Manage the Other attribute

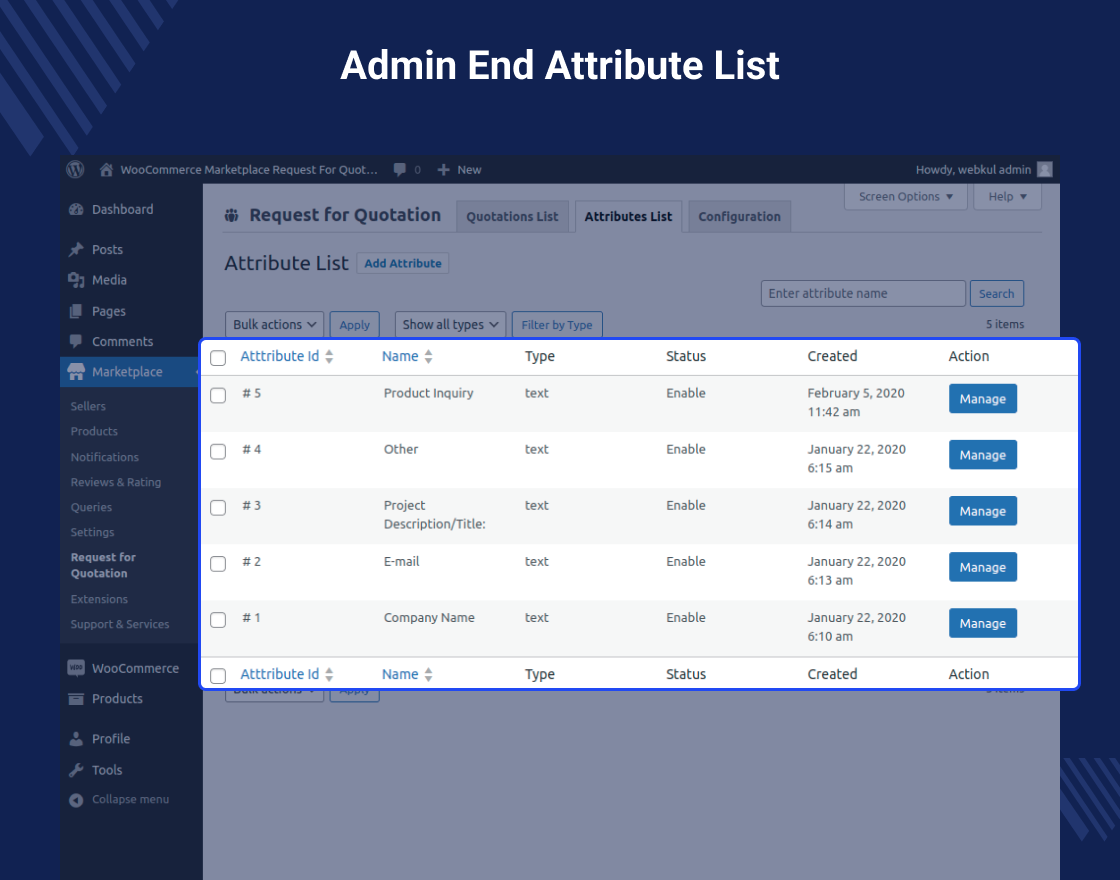pos(983,455)
